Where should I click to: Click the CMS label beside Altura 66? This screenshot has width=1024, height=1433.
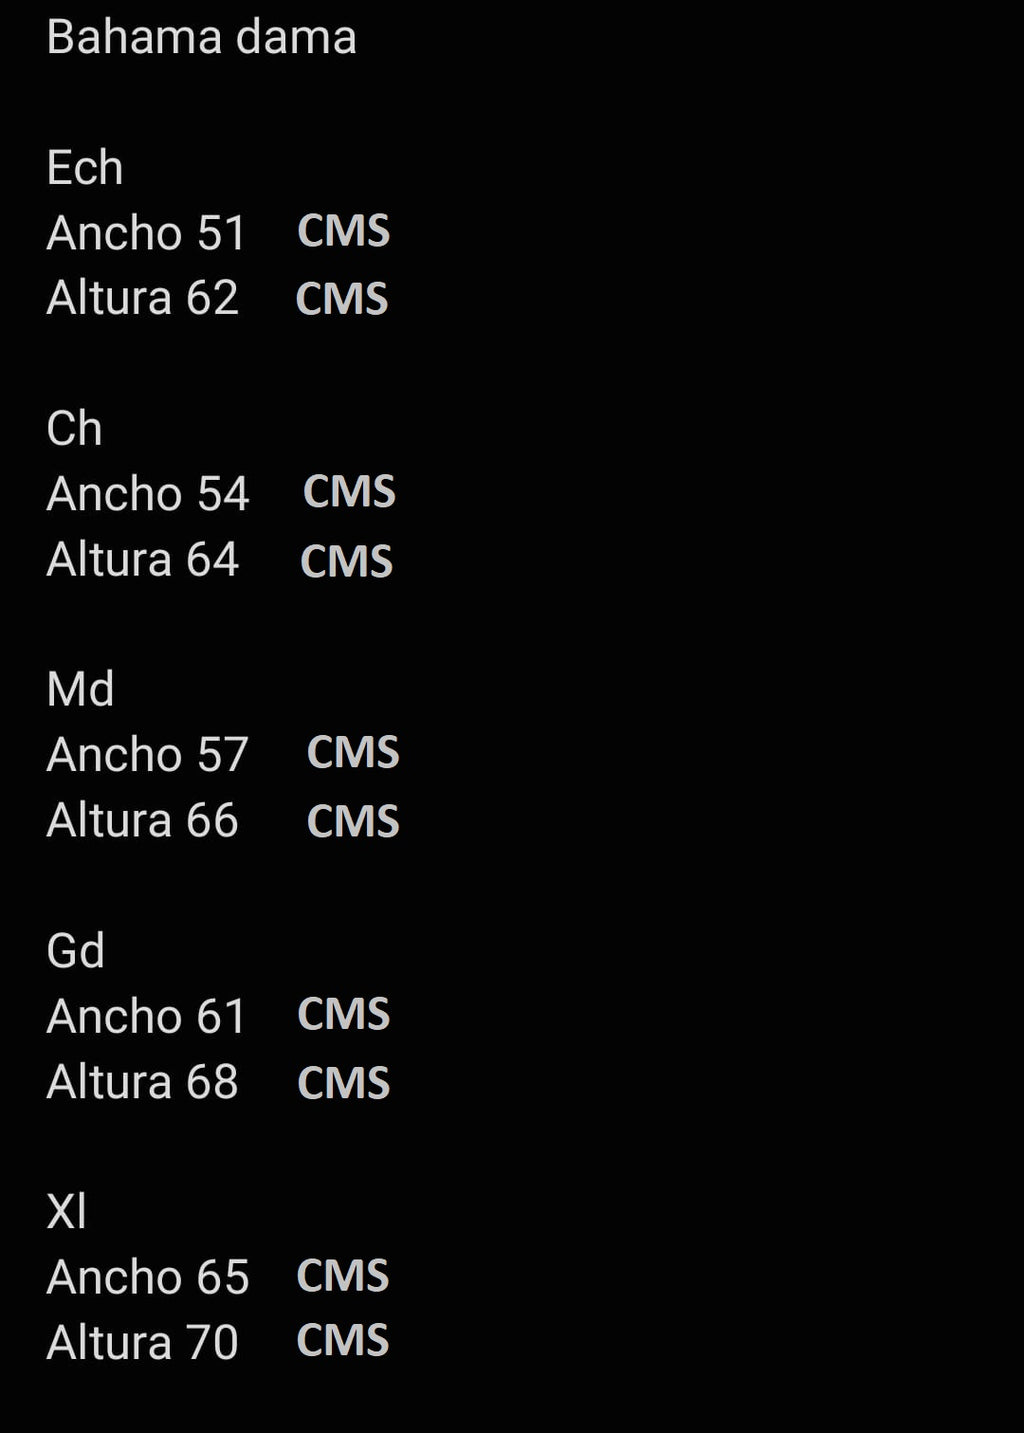point(353,821)
